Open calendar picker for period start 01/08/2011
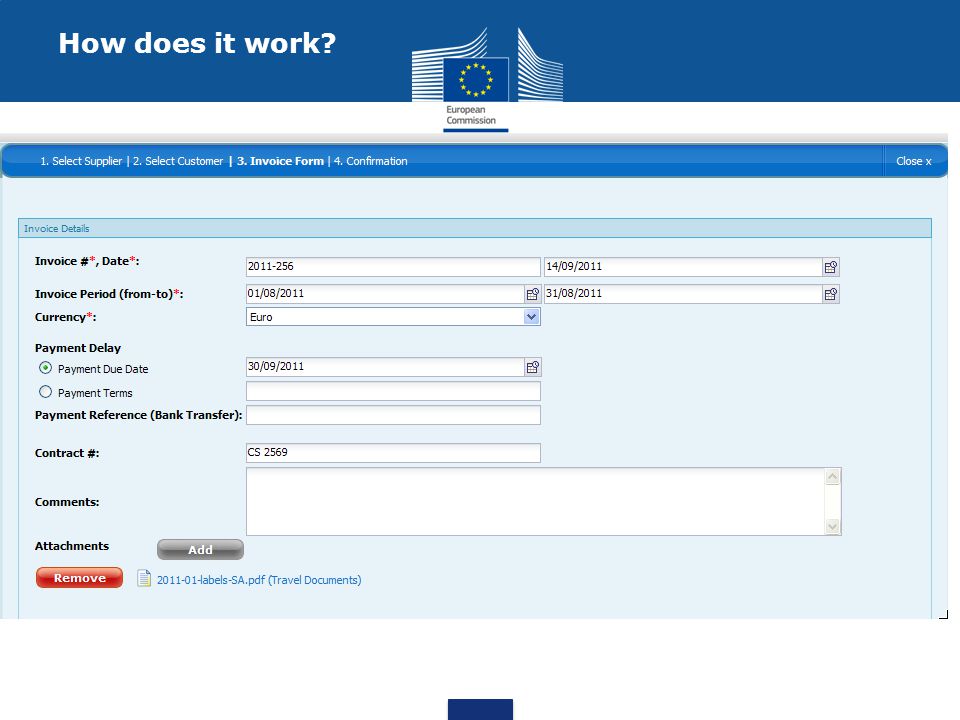This screenshot has height=720, width=960. [x=533, y=294]
